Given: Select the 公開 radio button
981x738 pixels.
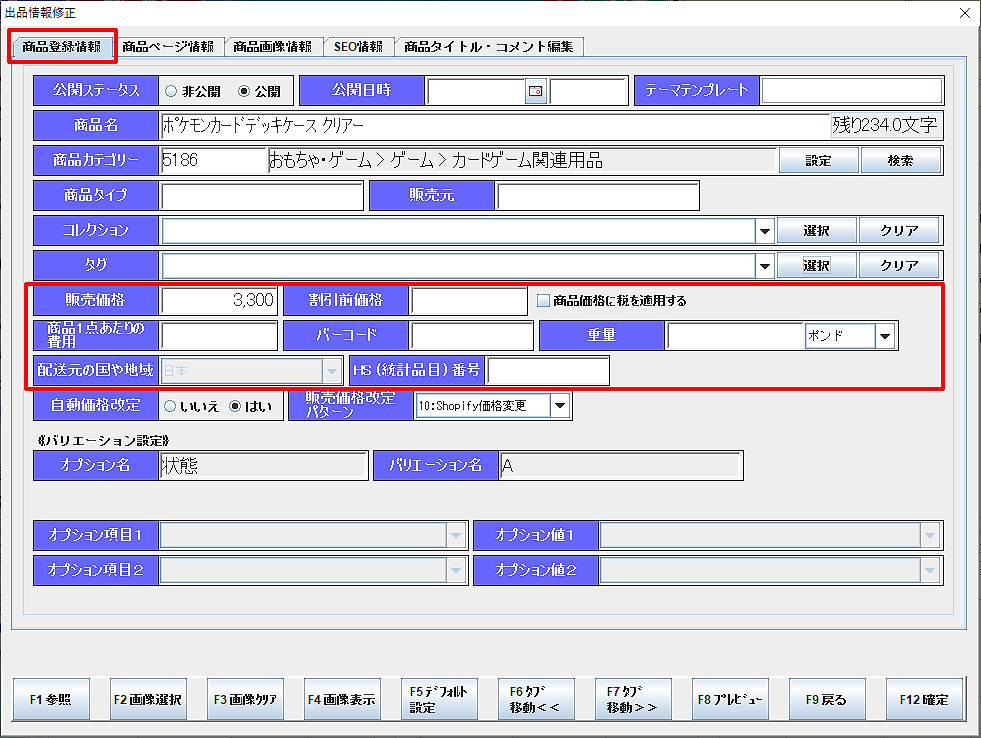Looking at the screenshot, I should pos(244,91).
